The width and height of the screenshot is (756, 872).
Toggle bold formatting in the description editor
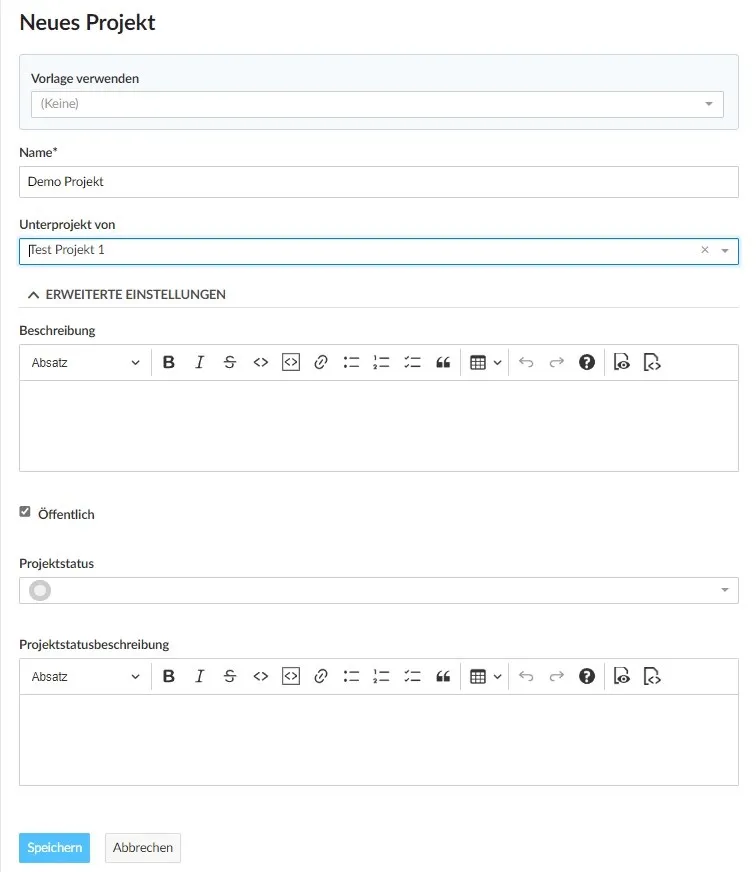tap(168, 362)
